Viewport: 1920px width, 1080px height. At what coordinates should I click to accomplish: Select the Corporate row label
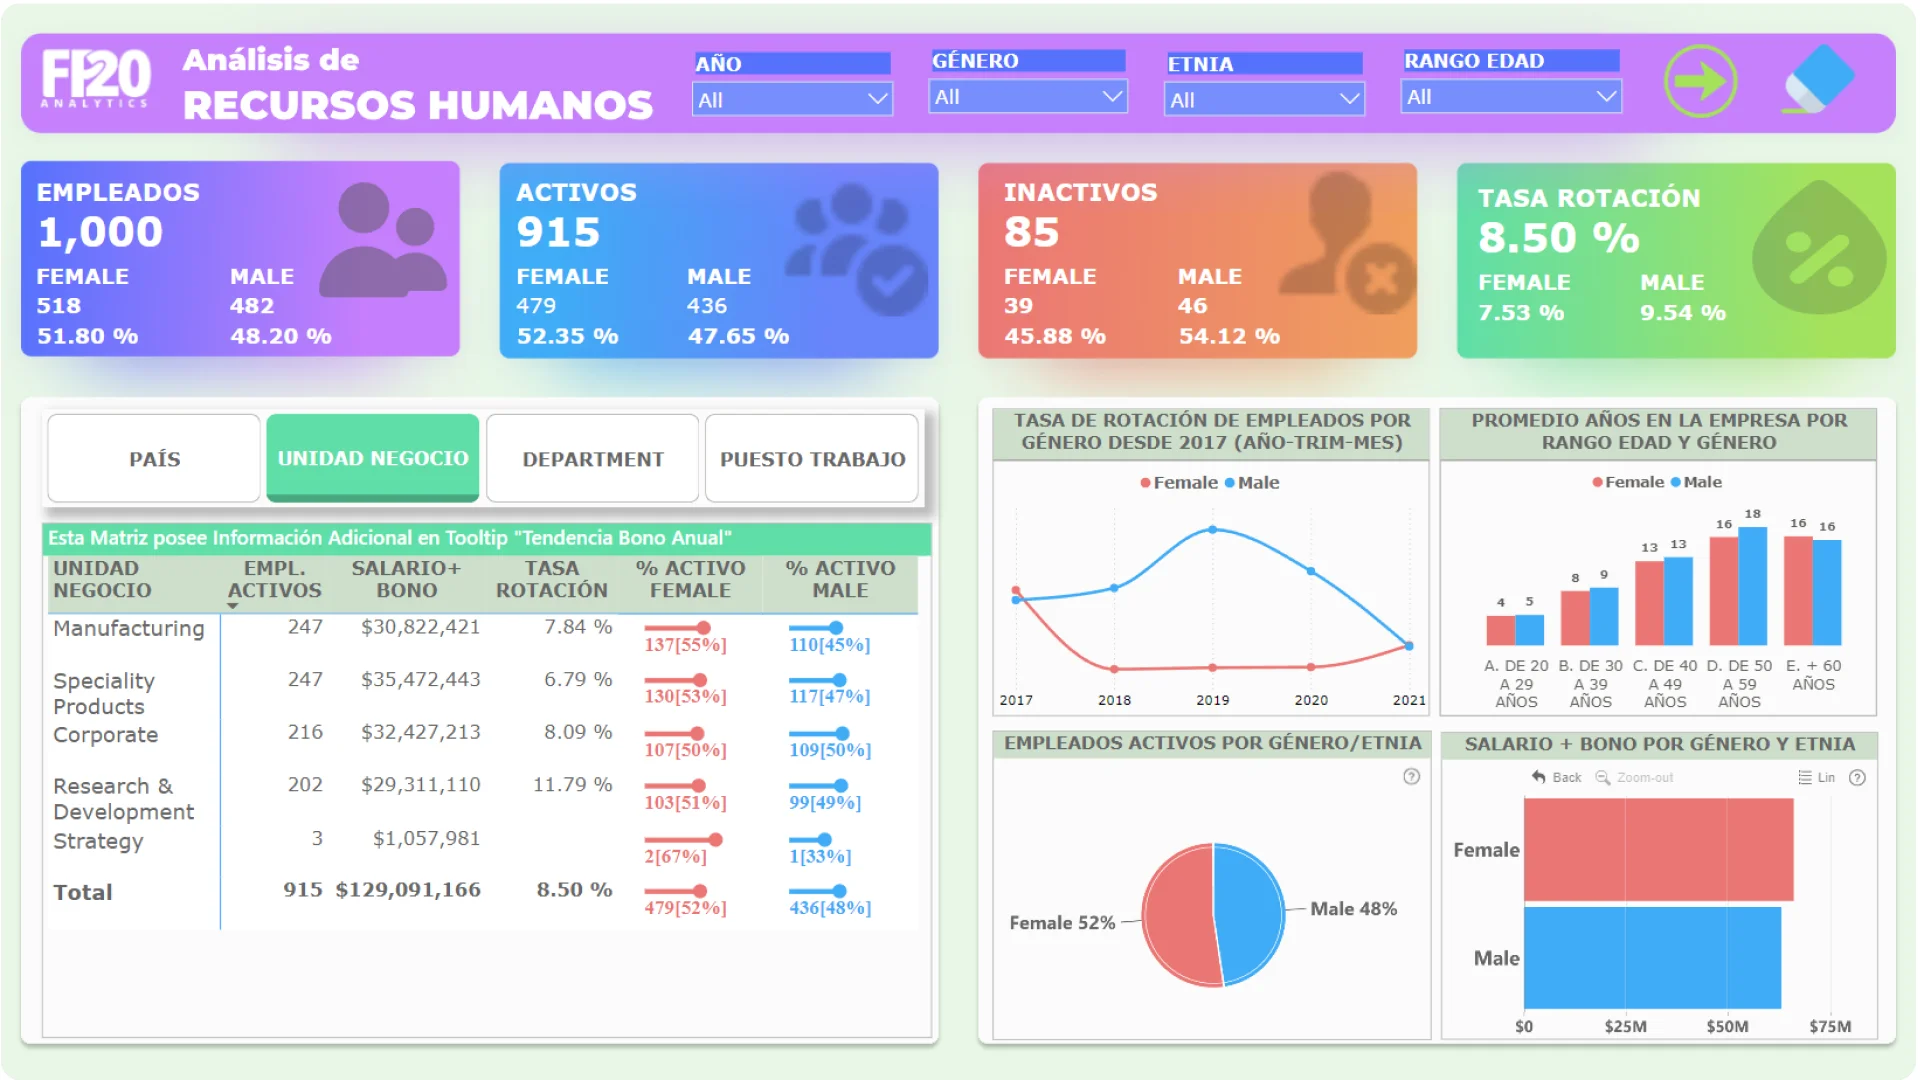(105, 735)
